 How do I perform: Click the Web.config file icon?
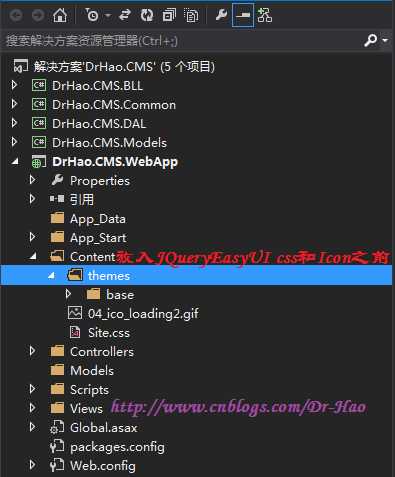click(x=57, y=465)
